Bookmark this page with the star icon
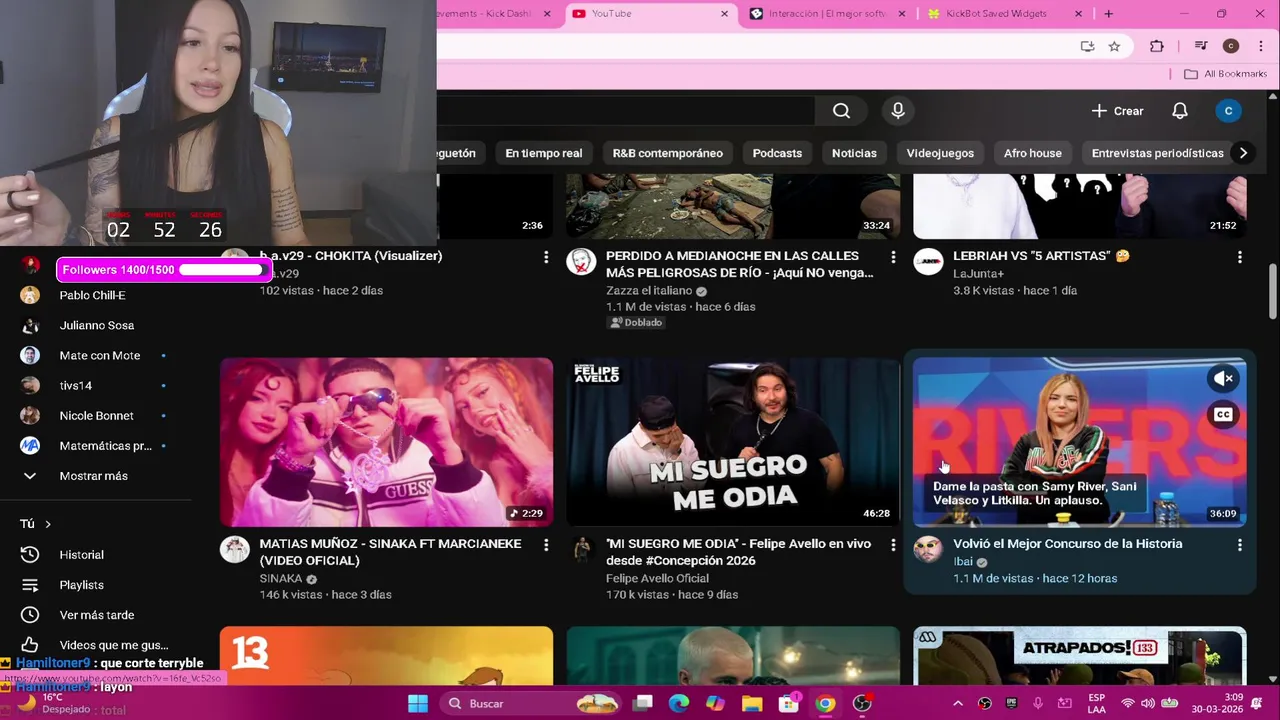1280x720 pixels. (x=1114, y=46)
